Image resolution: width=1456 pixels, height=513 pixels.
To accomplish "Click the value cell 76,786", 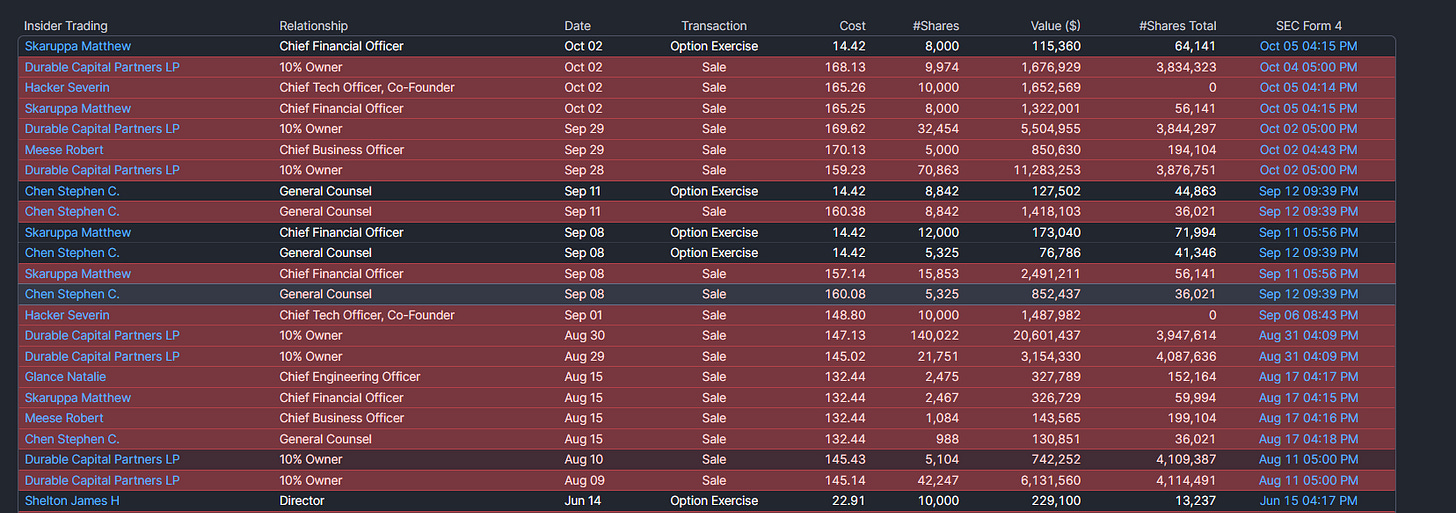I will [x=1059, y=253].
